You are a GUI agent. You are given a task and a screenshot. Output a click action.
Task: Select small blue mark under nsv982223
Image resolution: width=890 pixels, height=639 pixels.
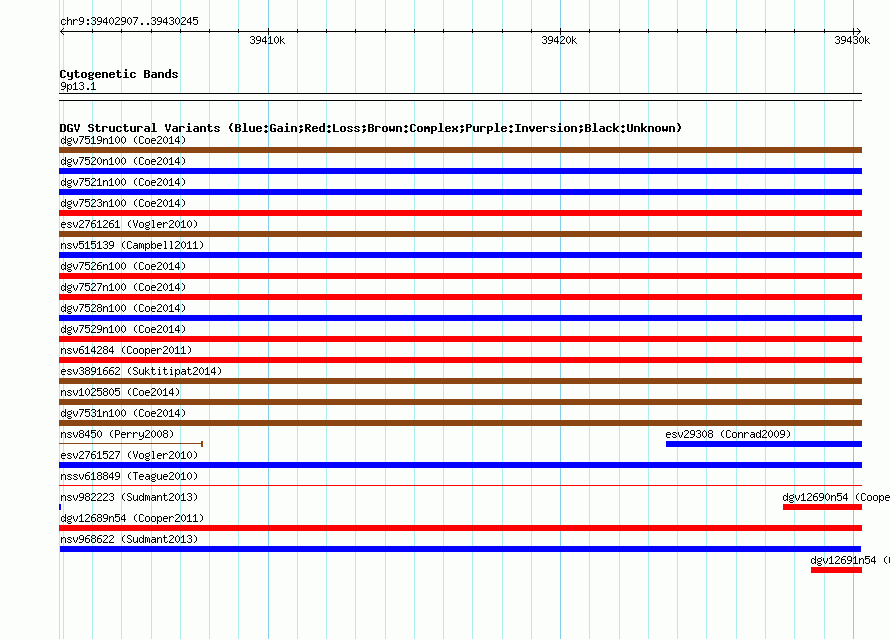60,507
